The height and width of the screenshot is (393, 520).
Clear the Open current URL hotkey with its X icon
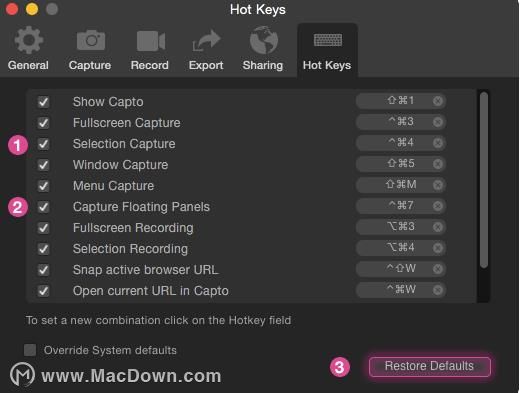[x=438, y=290]
